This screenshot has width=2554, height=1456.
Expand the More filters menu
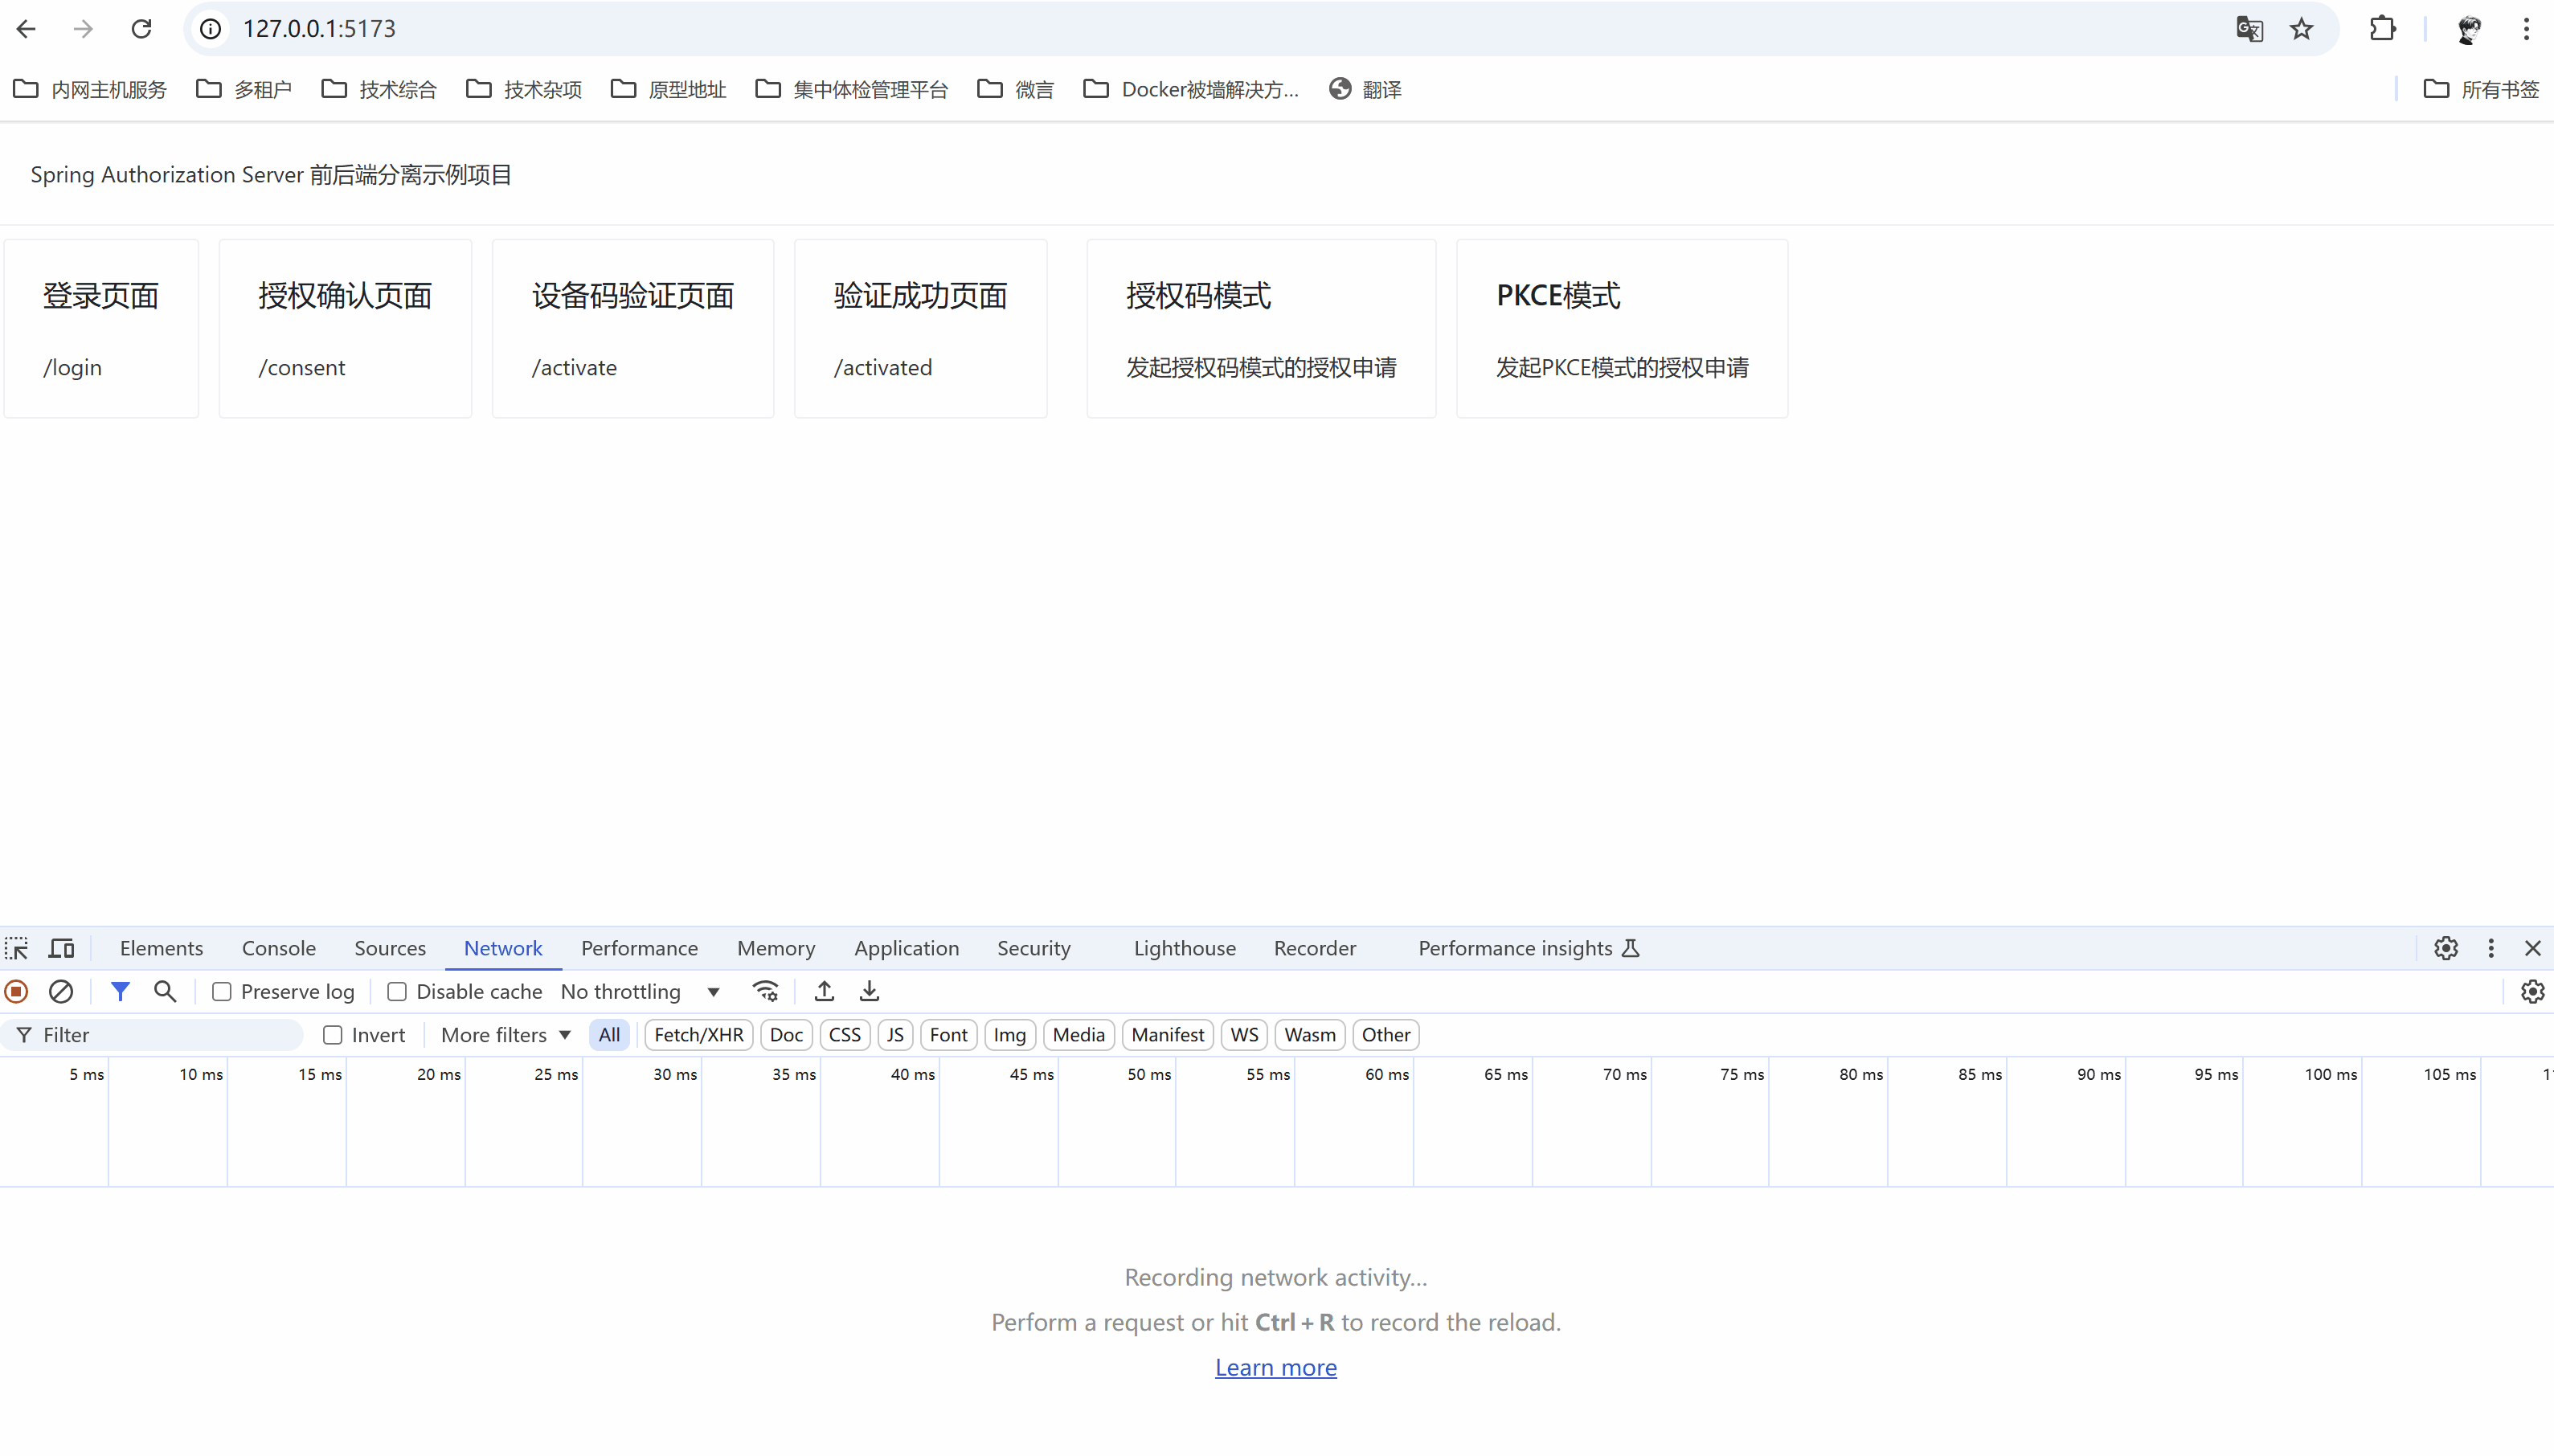(x=505, y=1035)
